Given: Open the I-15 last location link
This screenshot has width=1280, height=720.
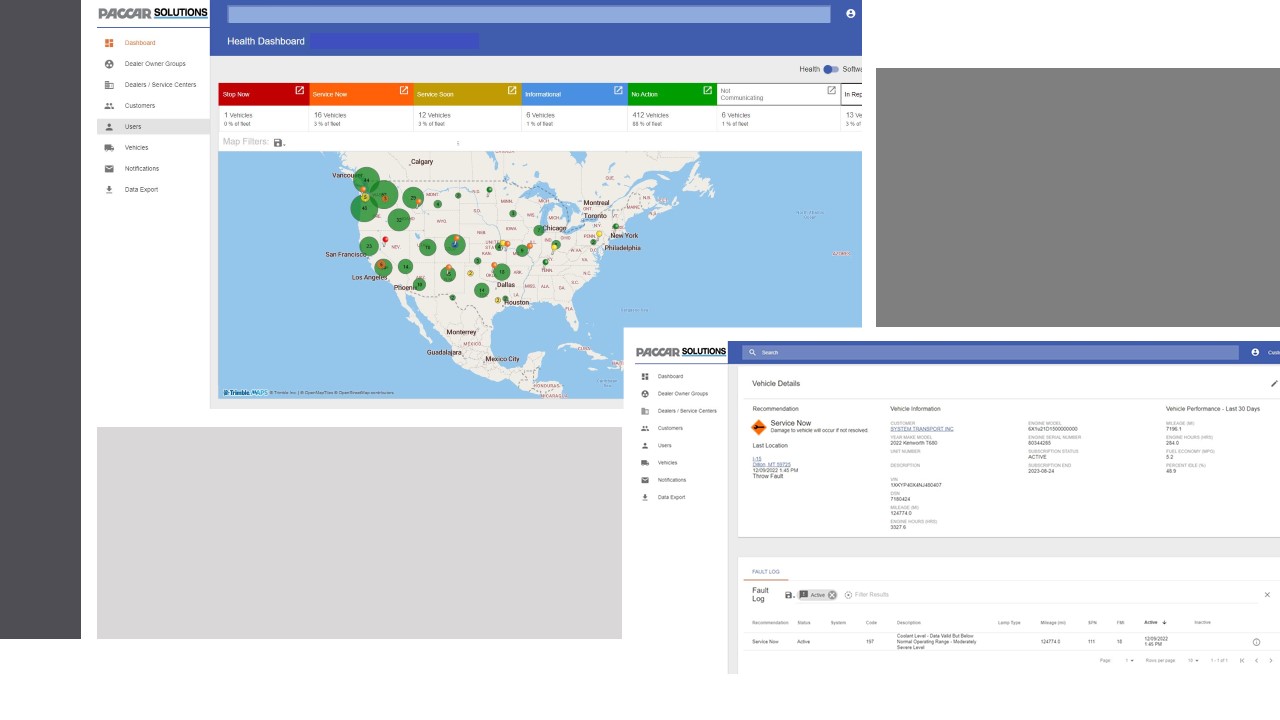Looking at the screenshot, I should pos(757,459).
